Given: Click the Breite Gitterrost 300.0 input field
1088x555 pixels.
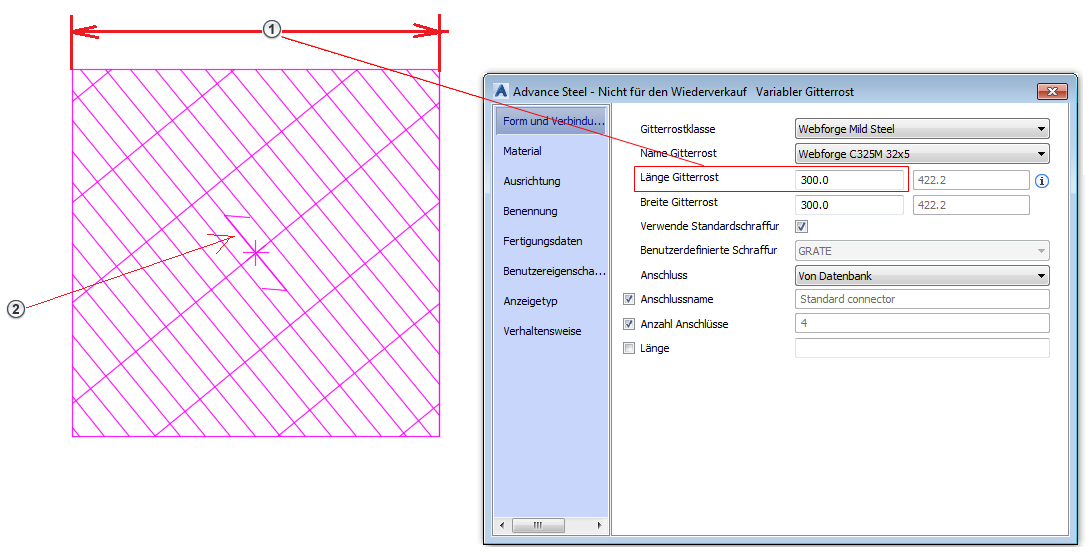Looking at the screenshot, I should [x=849, y=205].
